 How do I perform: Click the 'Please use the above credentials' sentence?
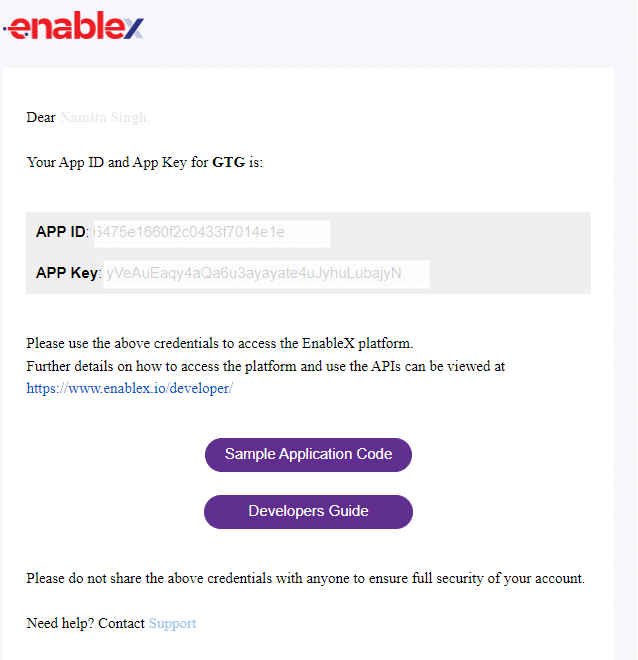(220, 343)
